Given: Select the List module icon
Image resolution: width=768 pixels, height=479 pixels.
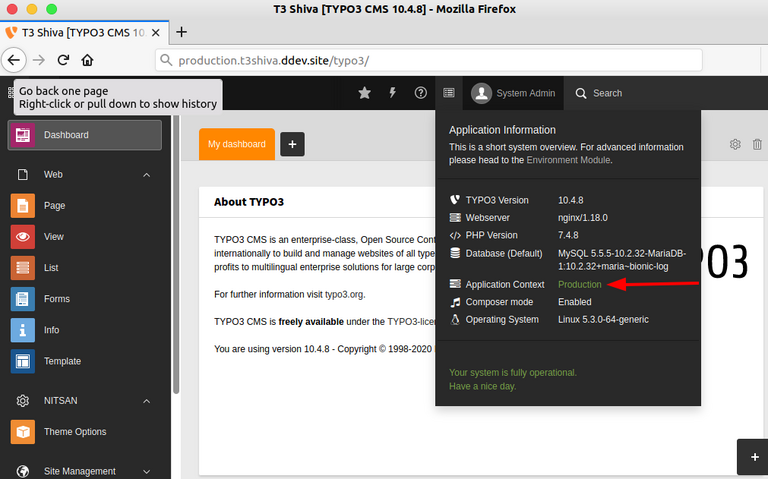Looking at the screenshot, I should click(23, 268).
